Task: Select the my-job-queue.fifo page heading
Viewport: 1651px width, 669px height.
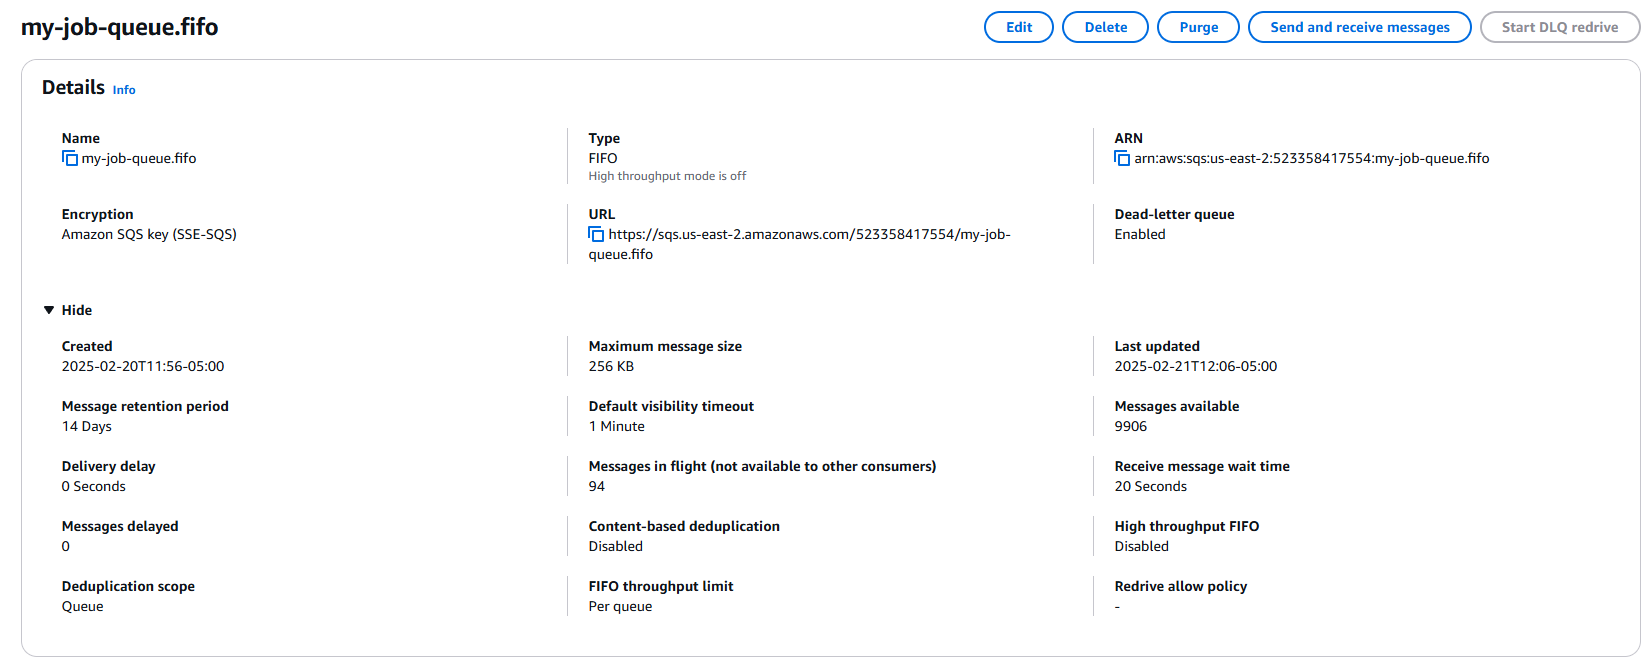Action: click(x=120, y=27)
